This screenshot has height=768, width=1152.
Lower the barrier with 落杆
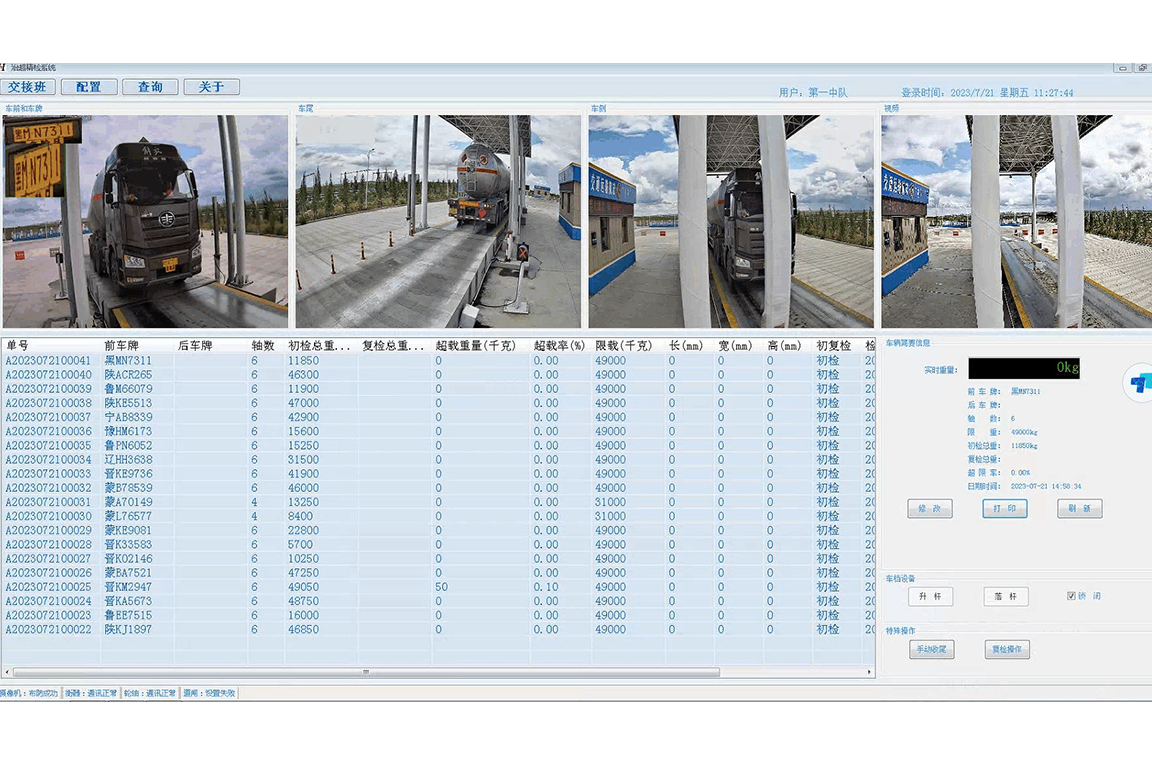pos(1005,596)
